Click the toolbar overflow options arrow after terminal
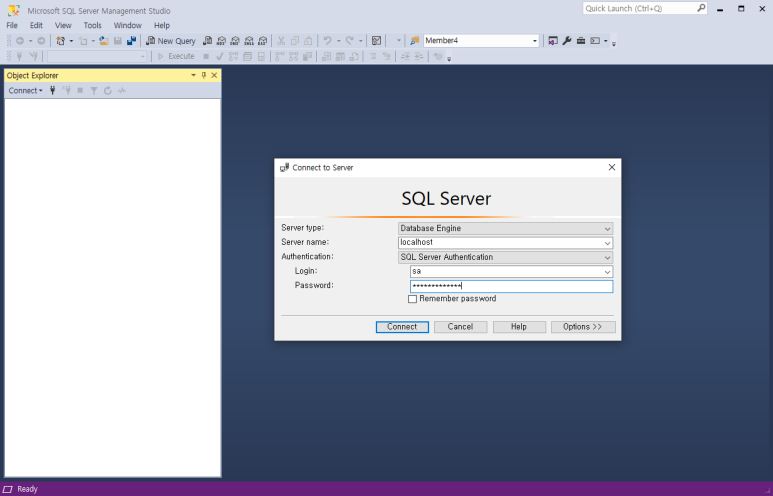The image size is (773, 496). coord(614,44)
